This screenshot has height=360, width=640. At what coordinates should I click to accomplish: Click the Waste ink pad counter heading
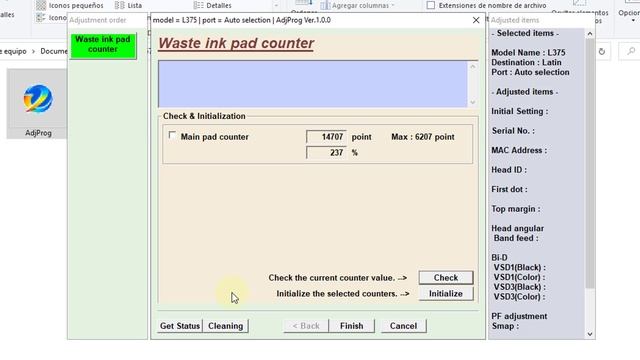pyautogui.click(x=236, y=43)
